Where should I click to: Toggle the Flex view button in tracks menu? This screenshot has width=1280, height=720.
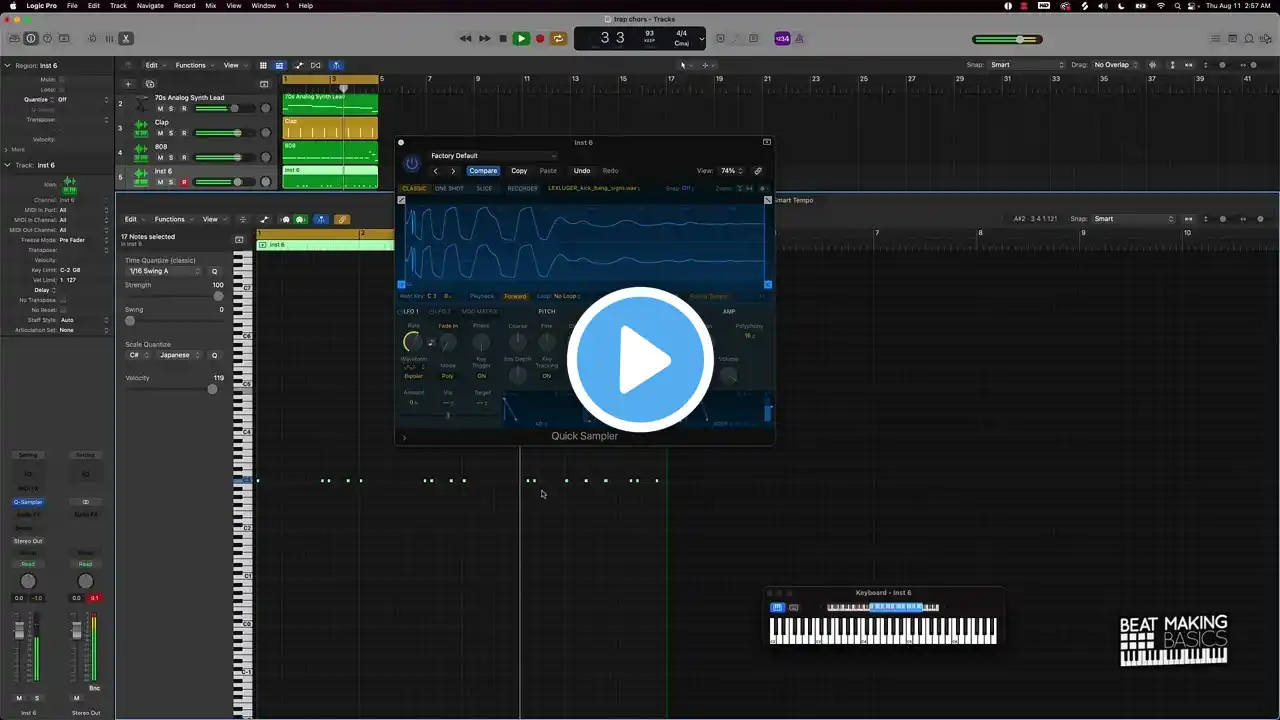click(x=318, y=65)
